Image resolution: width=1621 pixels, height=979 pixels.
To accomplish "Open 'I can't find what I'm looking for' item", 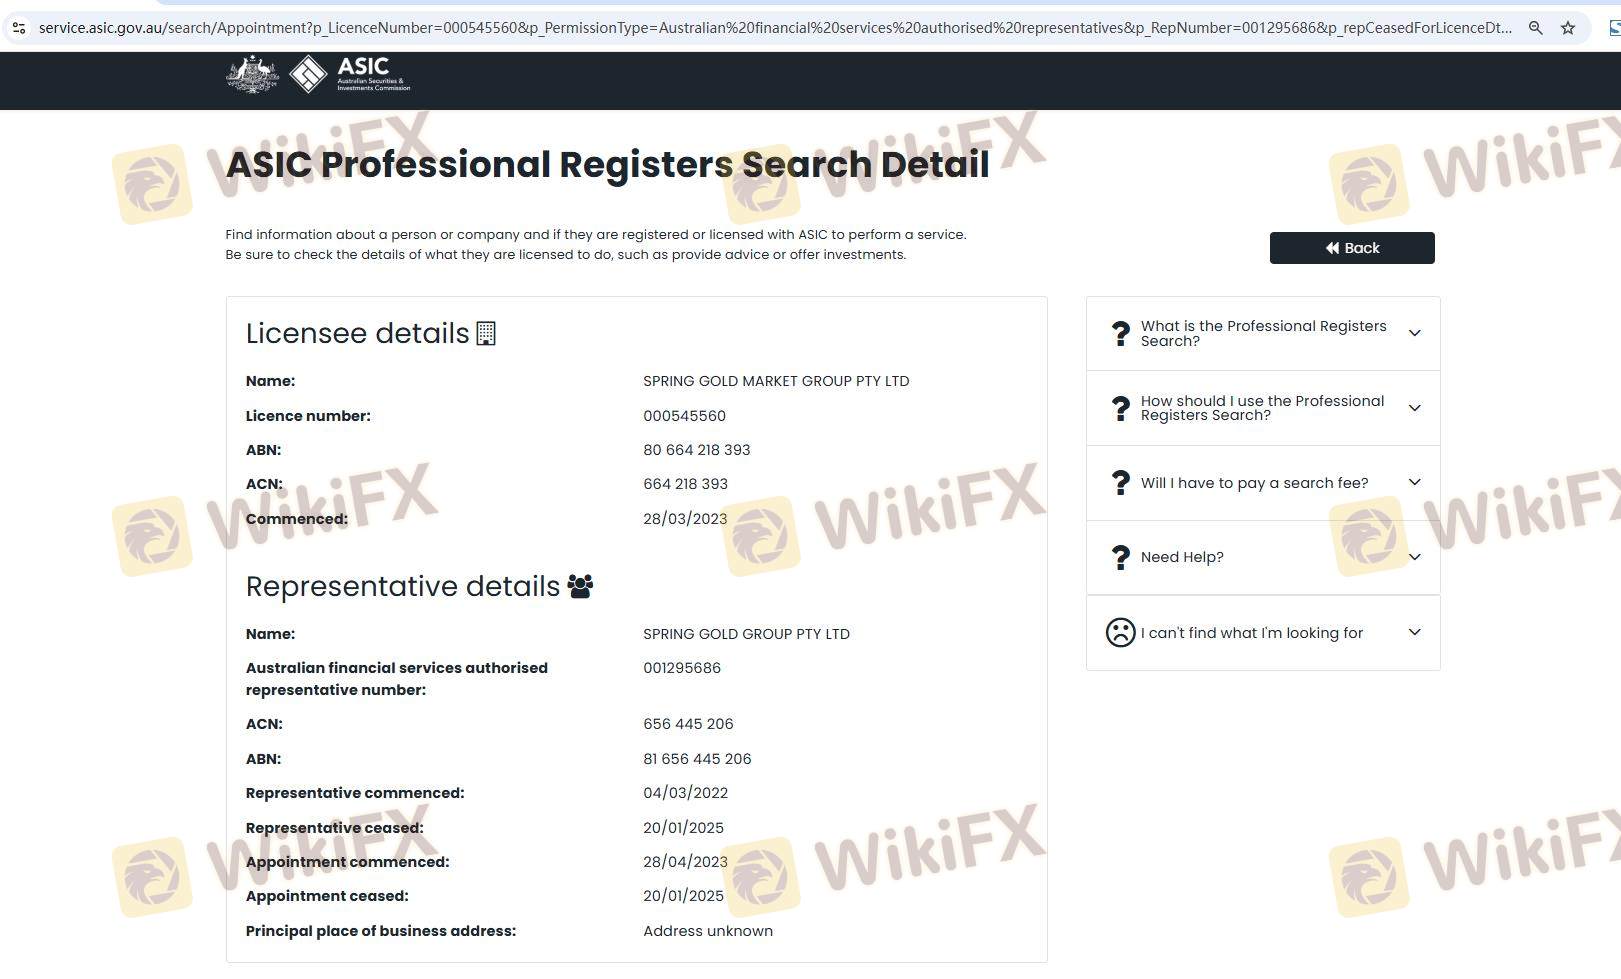I will (x=1263, y=633).
